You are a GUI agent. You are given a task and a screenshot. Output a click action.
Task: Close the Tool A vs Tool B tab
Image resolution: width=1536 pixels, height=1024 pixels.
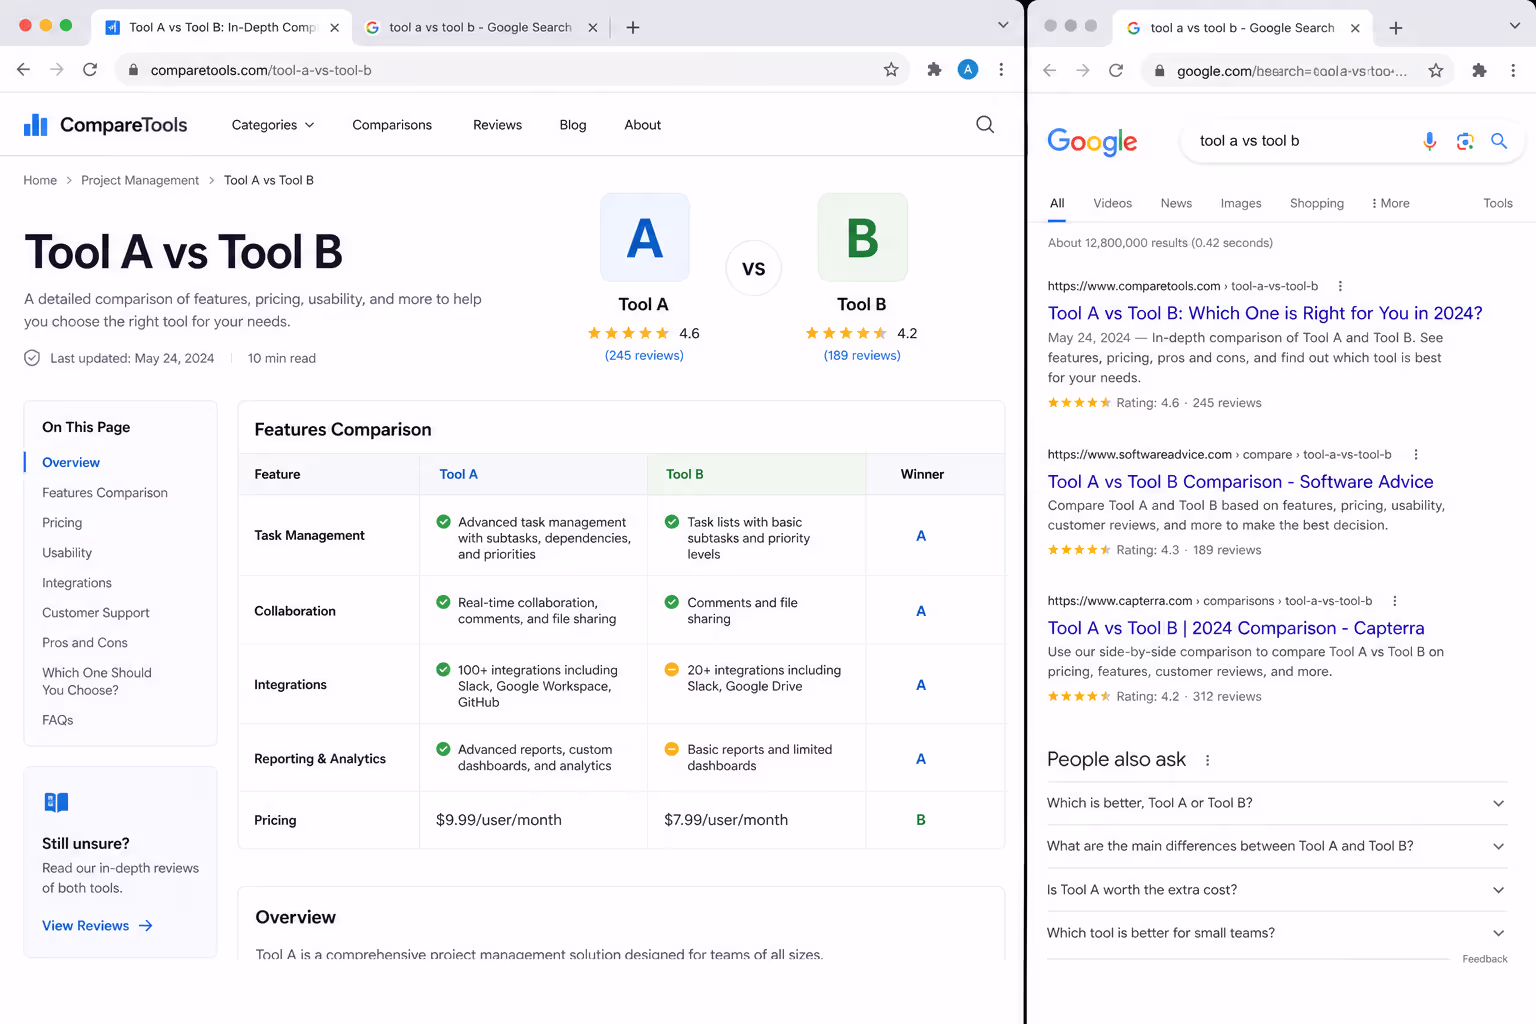[335, 28]
